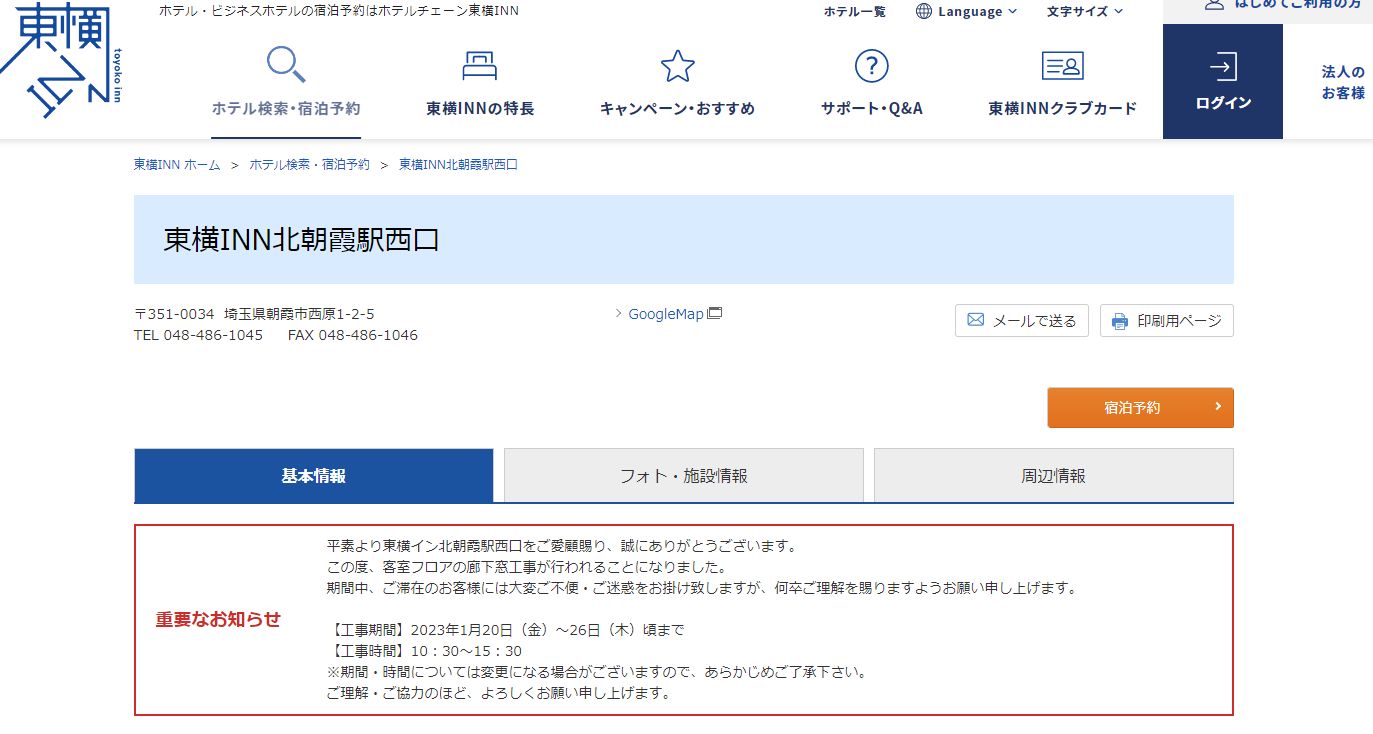
Task: Click the hotel title 東横INN北朝霞駅西口 heading
Action: [x=302, y=240]
